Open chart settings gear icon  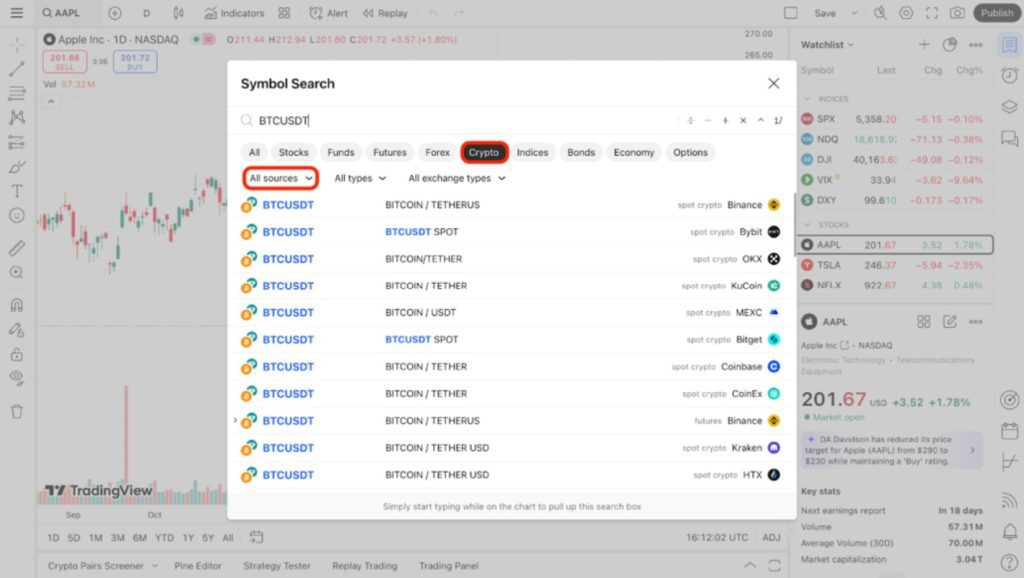(x=906, y=13)
